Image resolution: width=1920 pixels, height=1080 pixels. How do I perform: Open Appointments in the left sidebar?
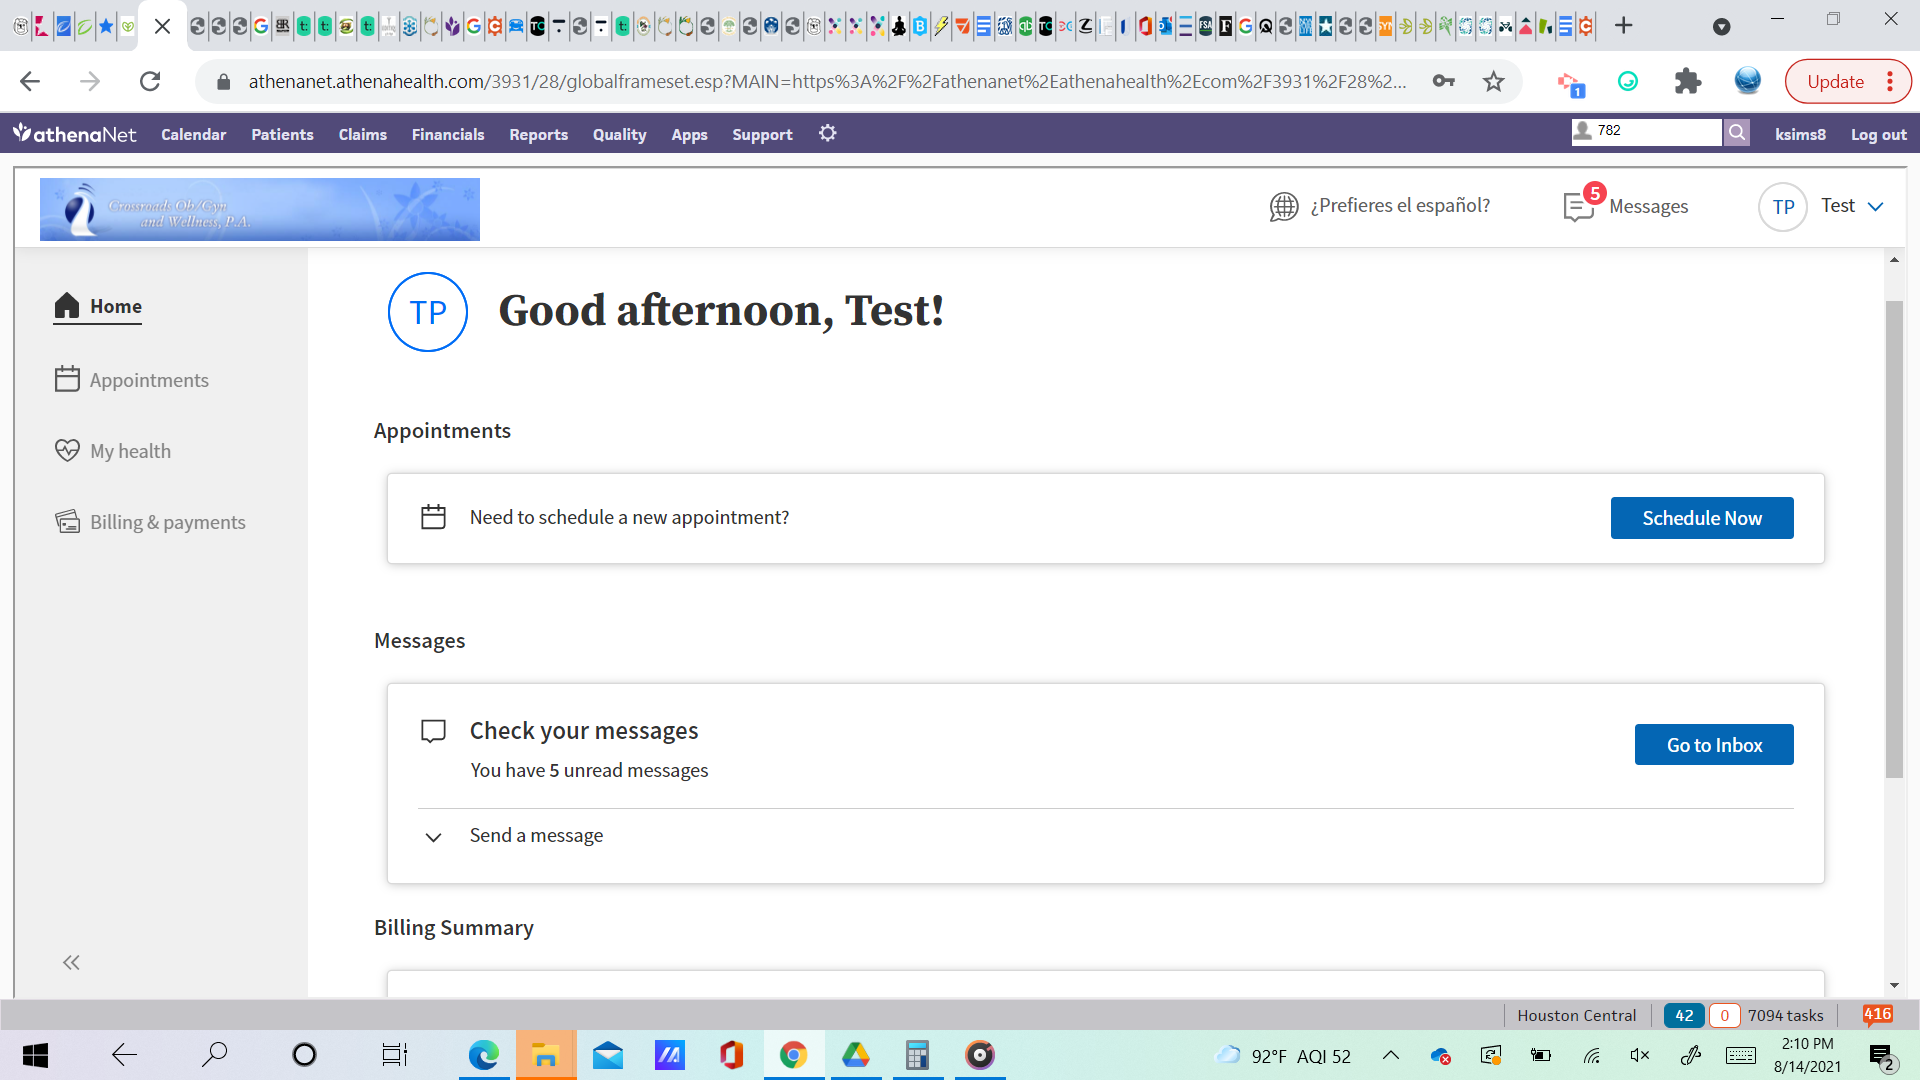point(148,380)
